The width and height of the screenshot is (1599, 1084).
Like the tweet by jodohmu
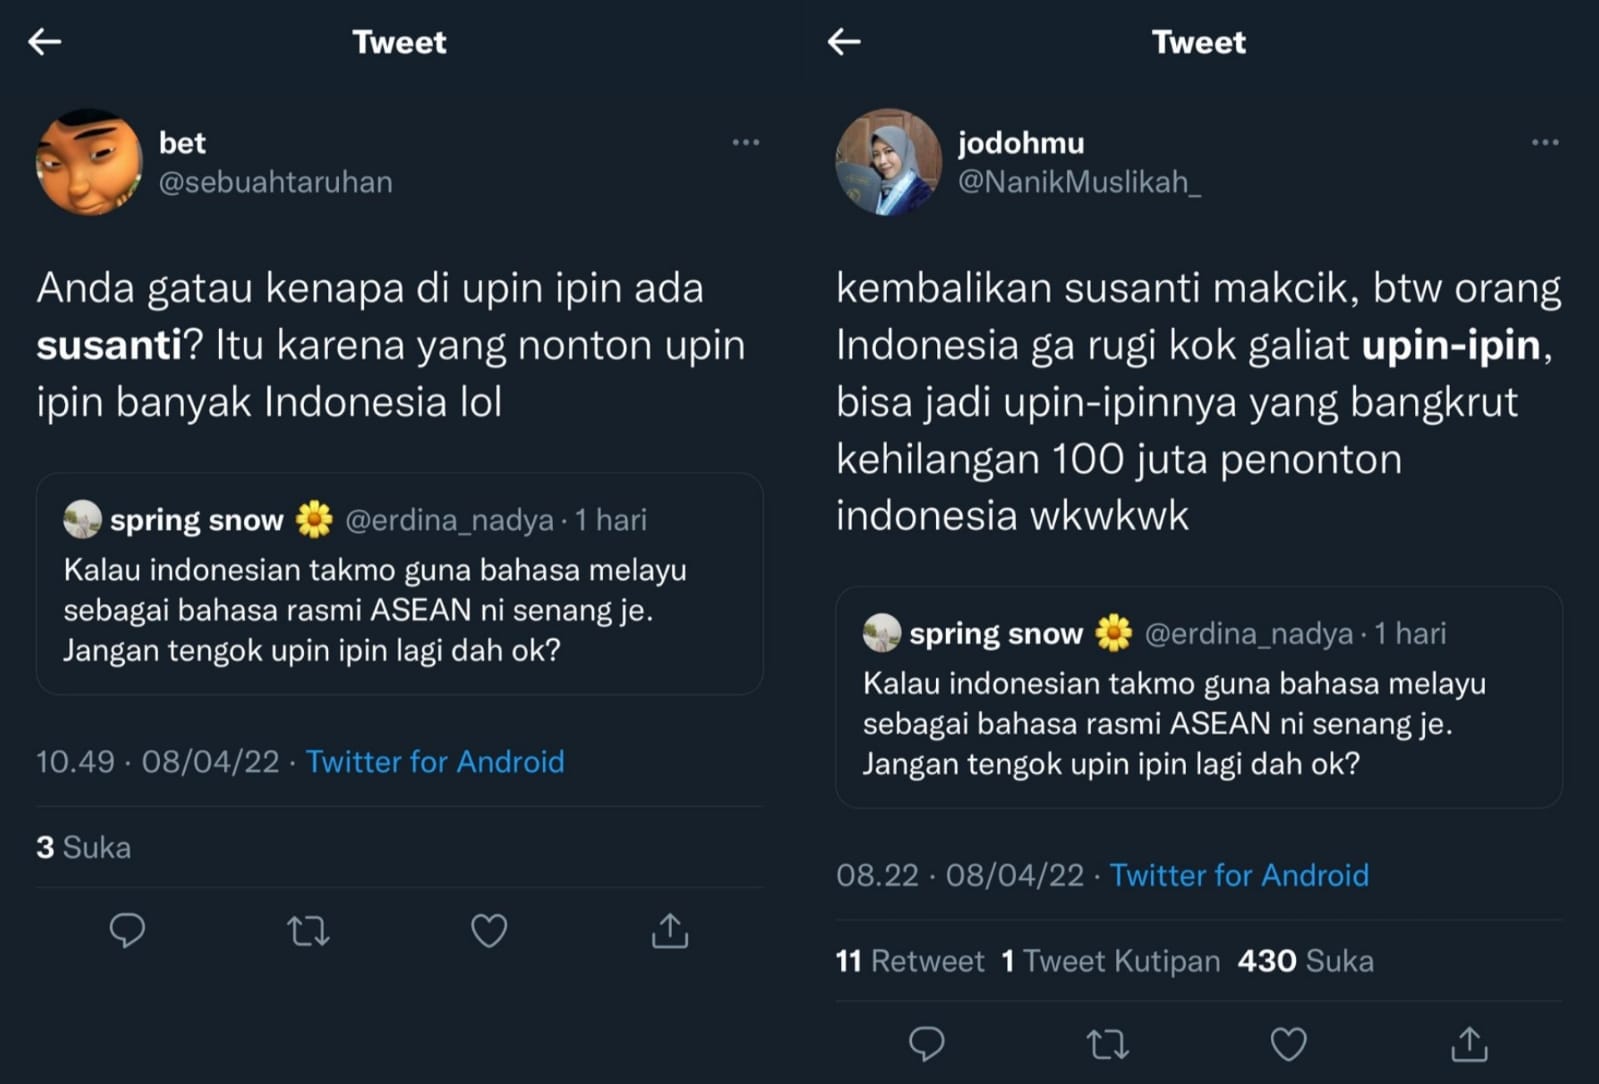[1288, 1044]
